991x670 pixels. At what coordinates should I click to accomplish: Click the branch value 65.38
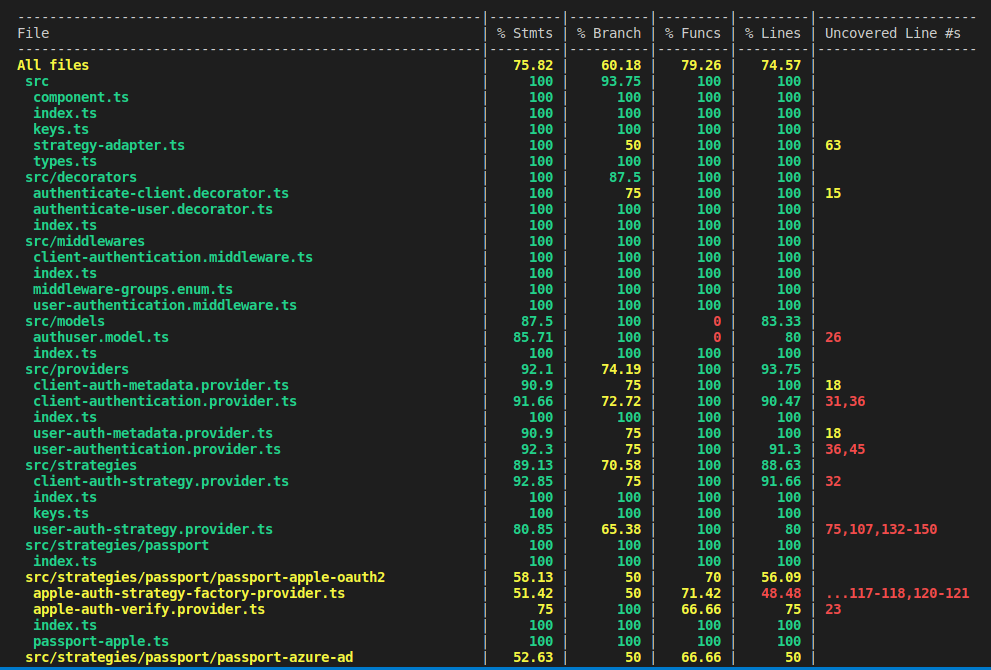(x=621, y=530)
